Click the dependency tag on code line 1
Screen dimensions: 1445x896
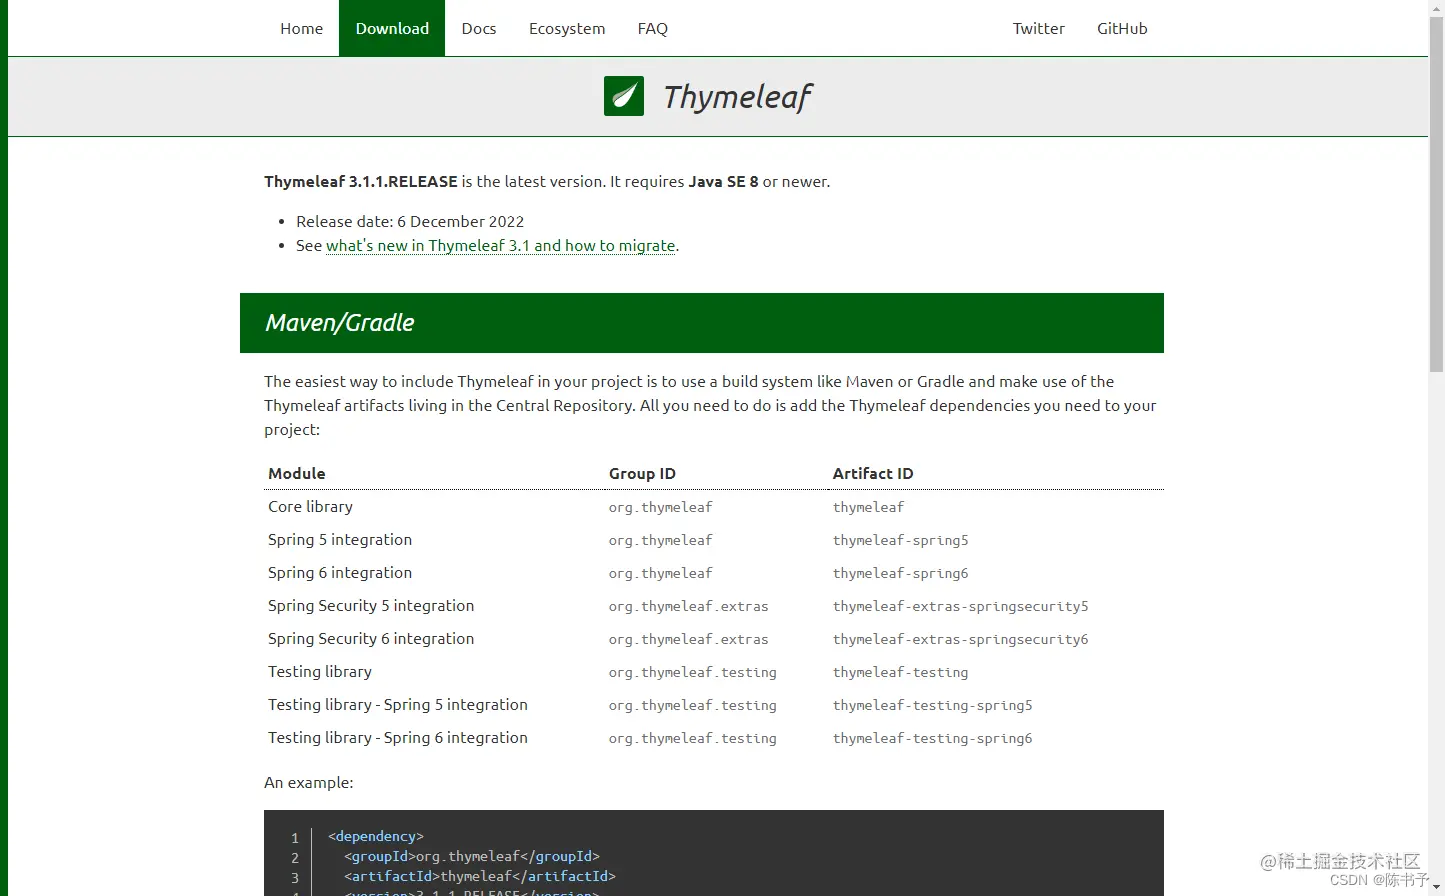pos(376,836)
